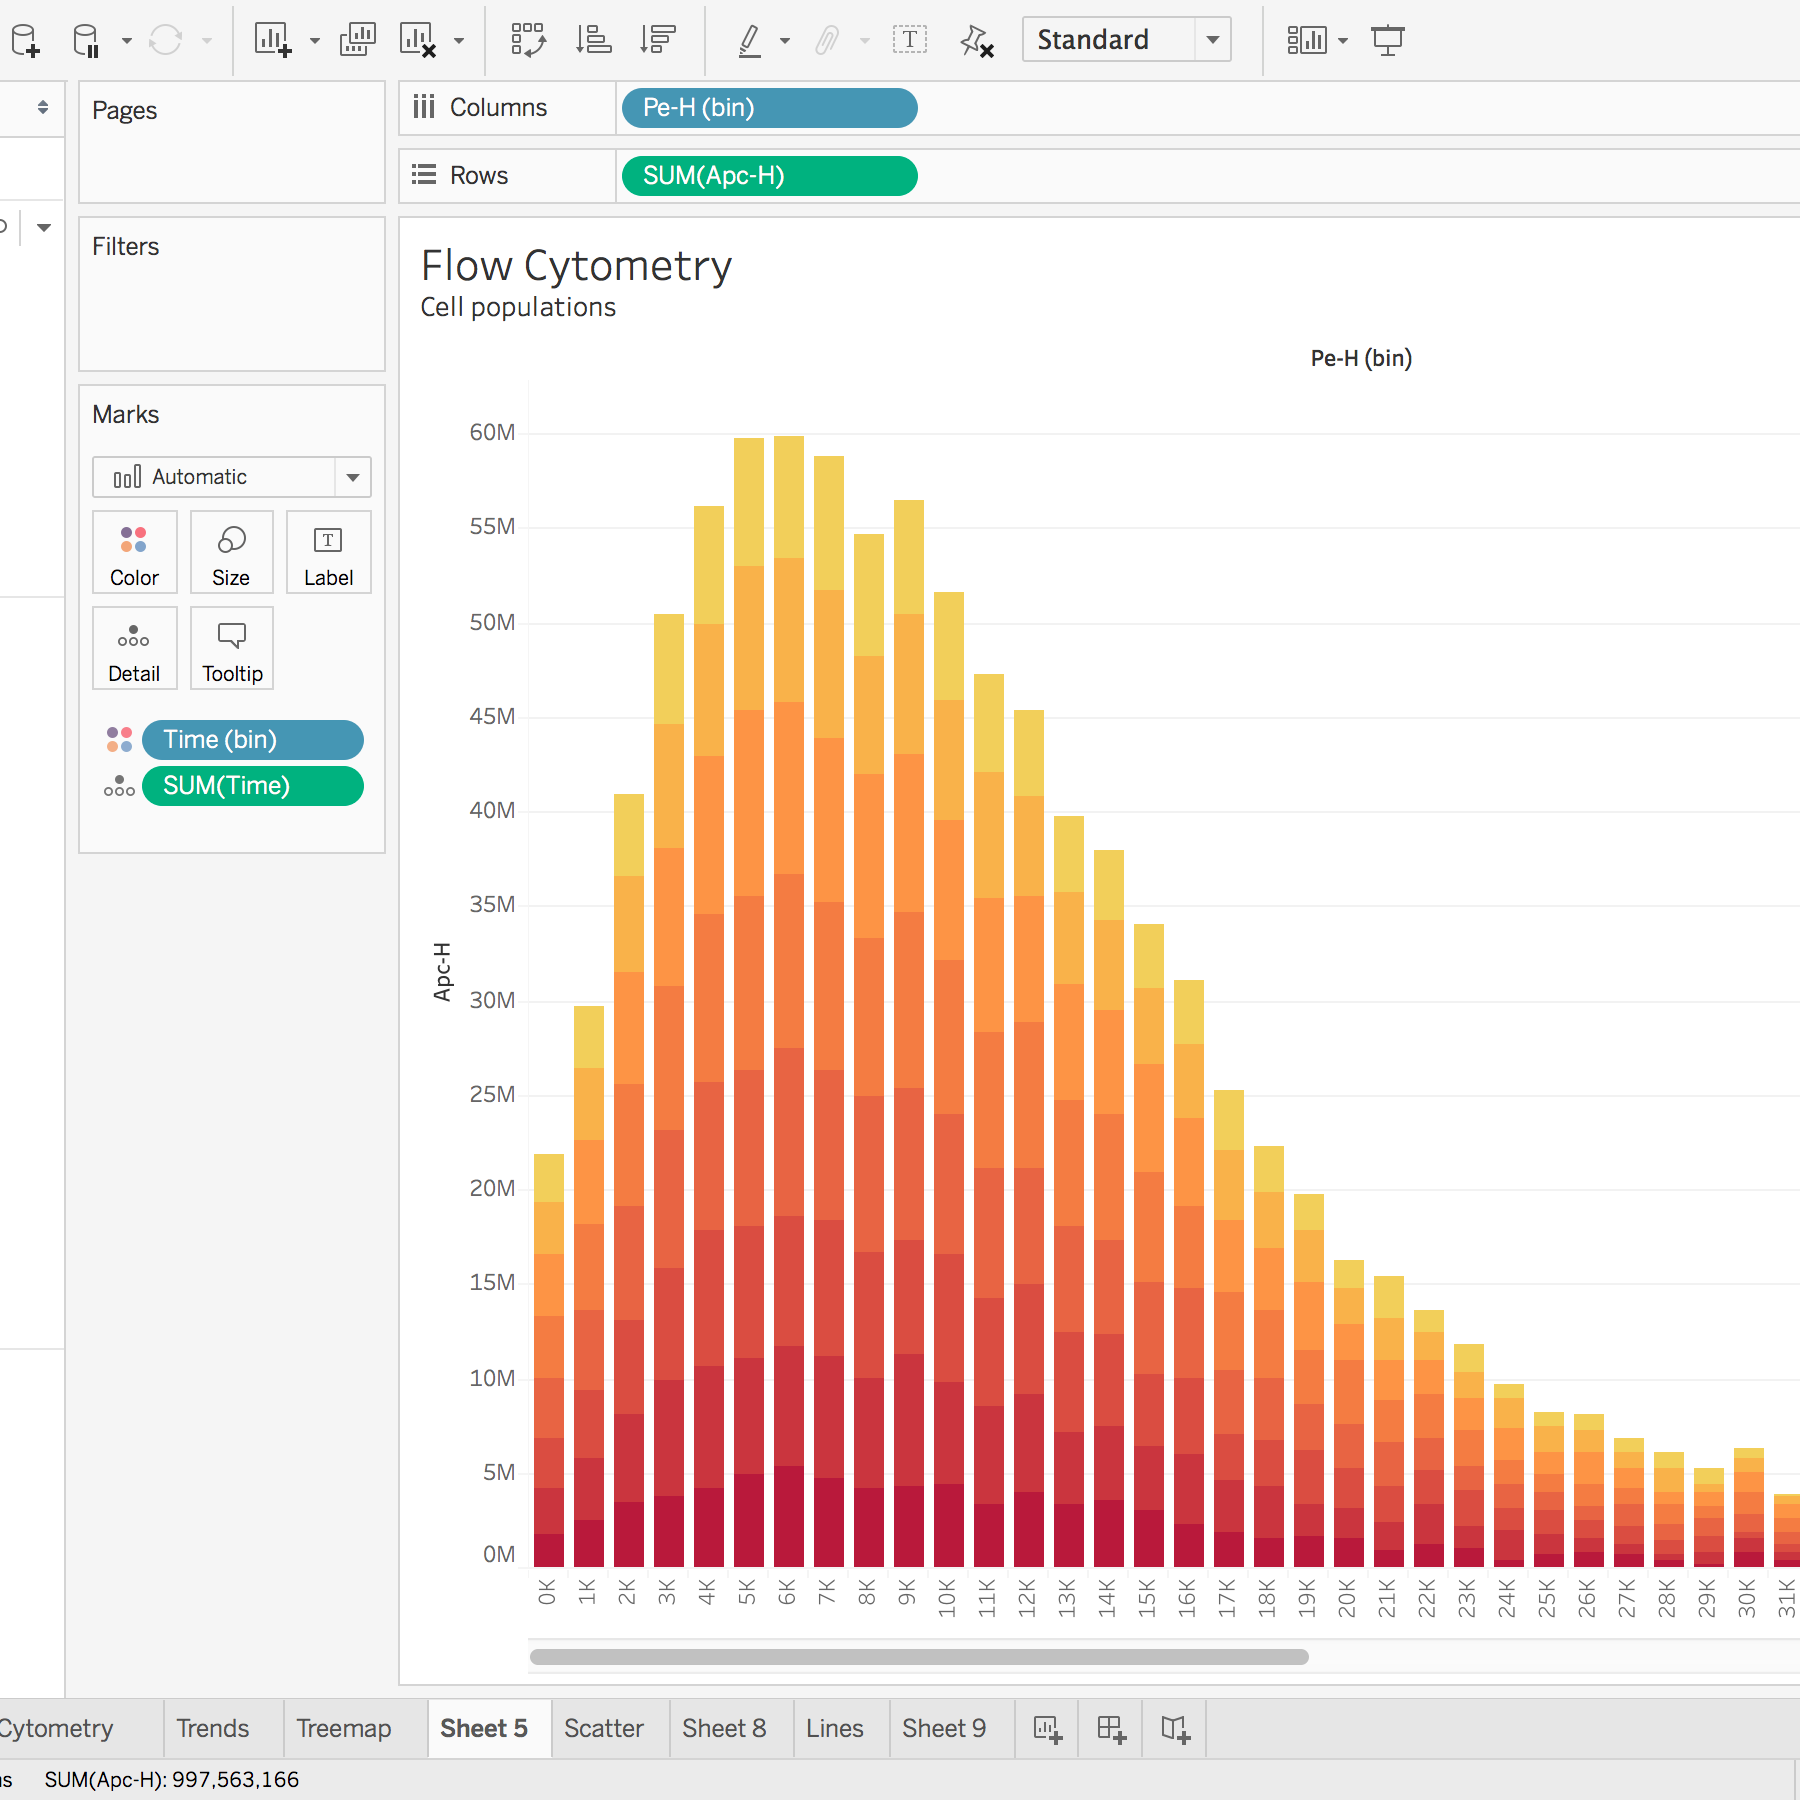Screen dimensions: 1800x1800
Task: Open the Treemap sheet tab
Action: click(343, 1728)
